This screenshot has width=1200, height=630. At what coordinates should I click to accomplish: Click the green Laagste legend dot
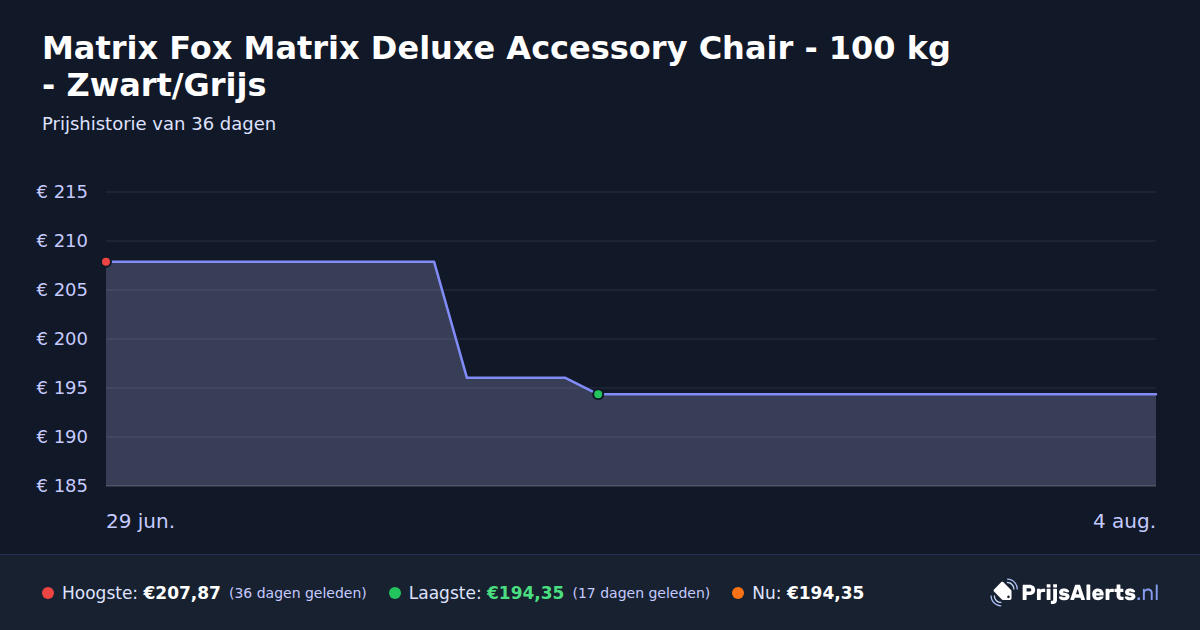coord(395,593)
